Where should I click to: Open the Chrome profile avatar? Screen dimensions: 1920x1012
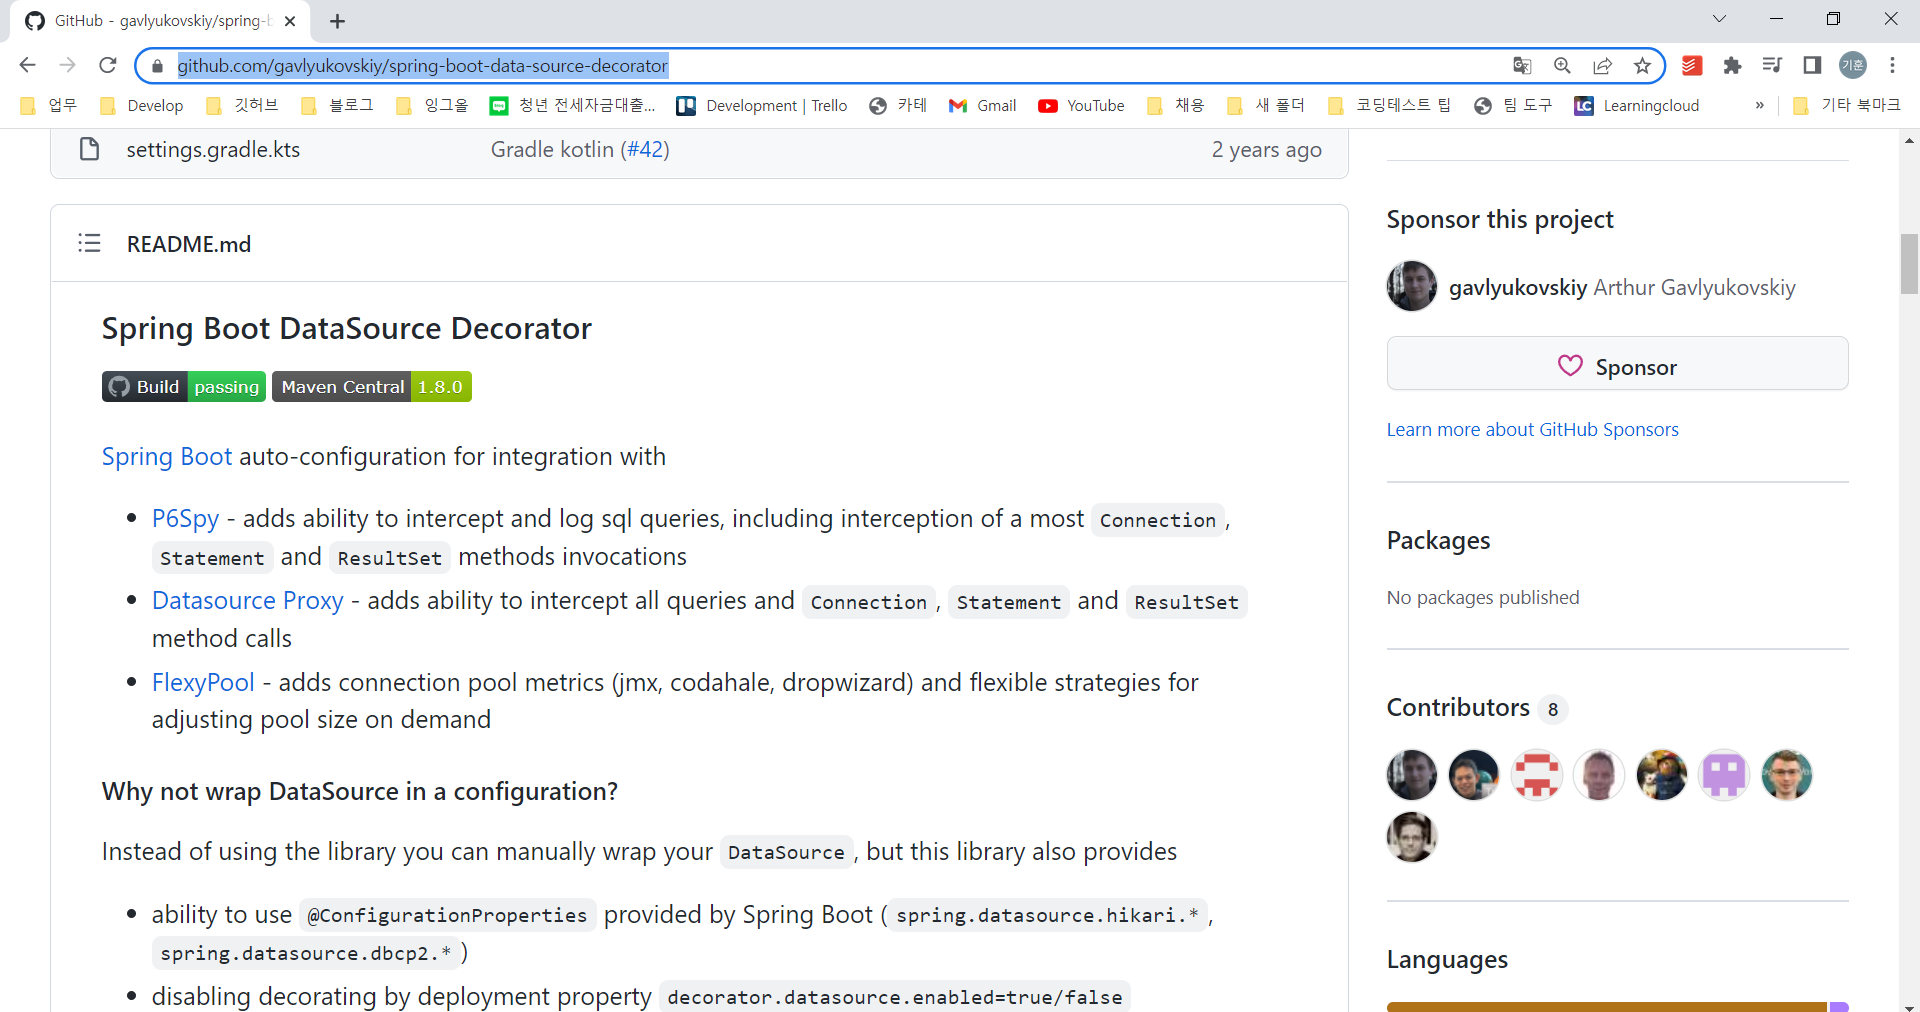(1853, 66)
